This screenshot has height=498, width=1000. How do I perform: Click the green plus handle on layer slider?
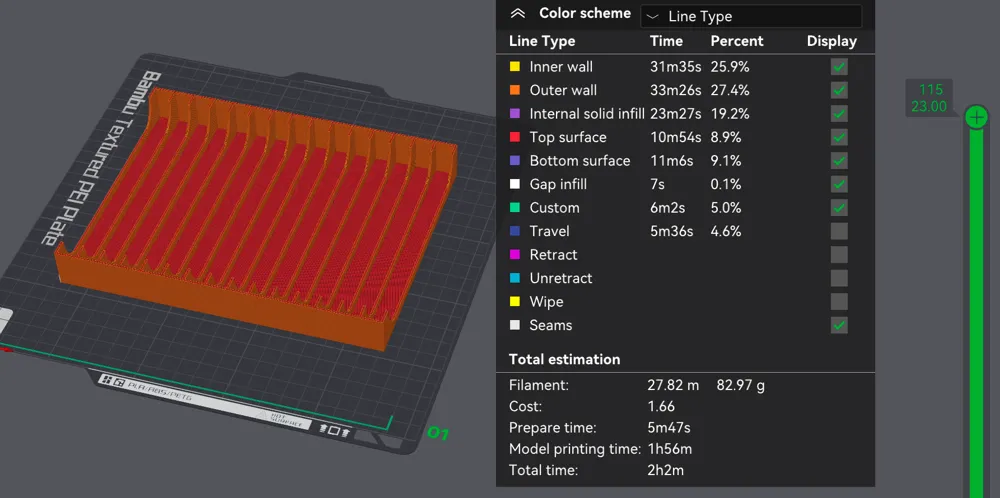coord(977,118)
